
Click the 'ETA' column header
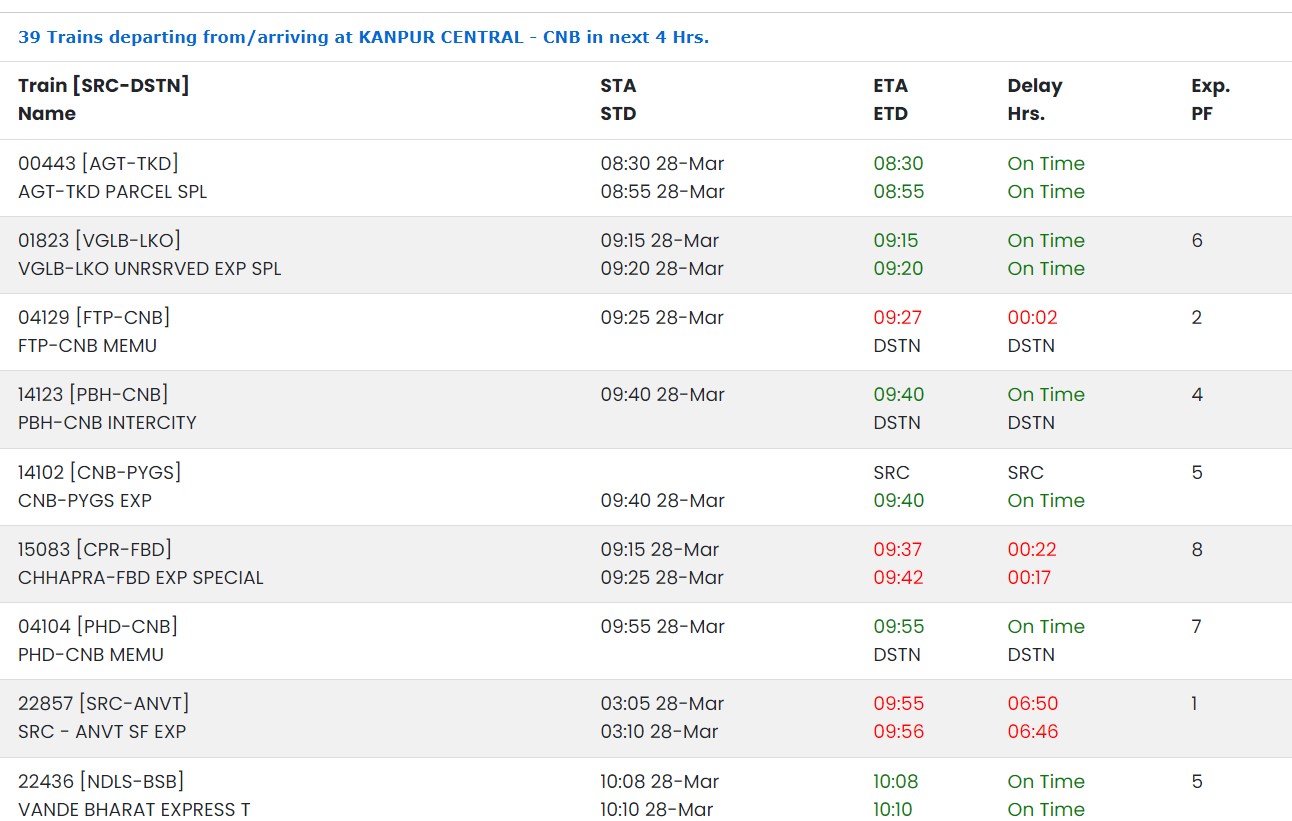890,86
